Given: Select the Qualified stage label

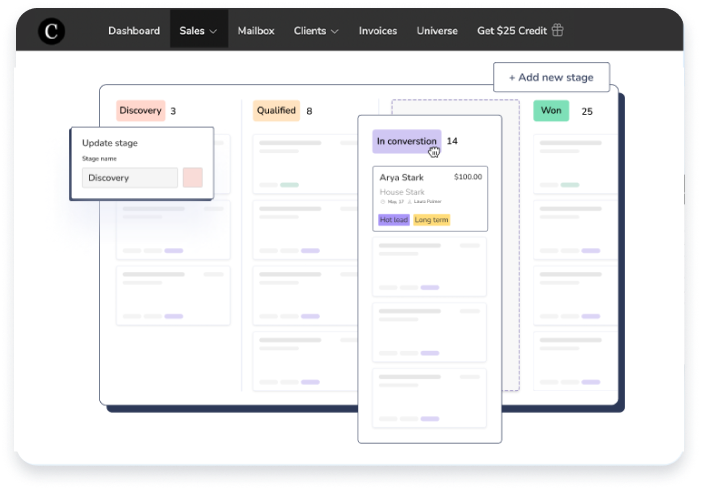Looking at the screenshot, I should tap(276, 111).
